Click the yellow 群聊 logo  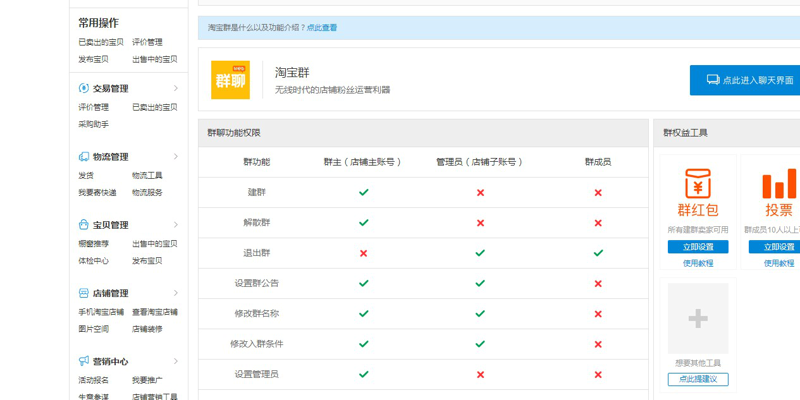coord(231,80)
